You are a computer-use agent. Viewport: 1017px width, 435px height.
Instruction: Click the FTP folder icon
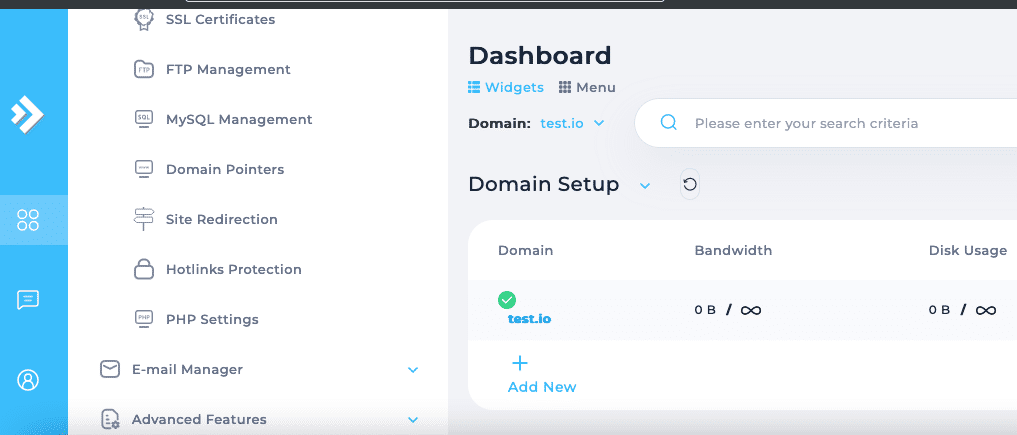[x=144, y=69]
